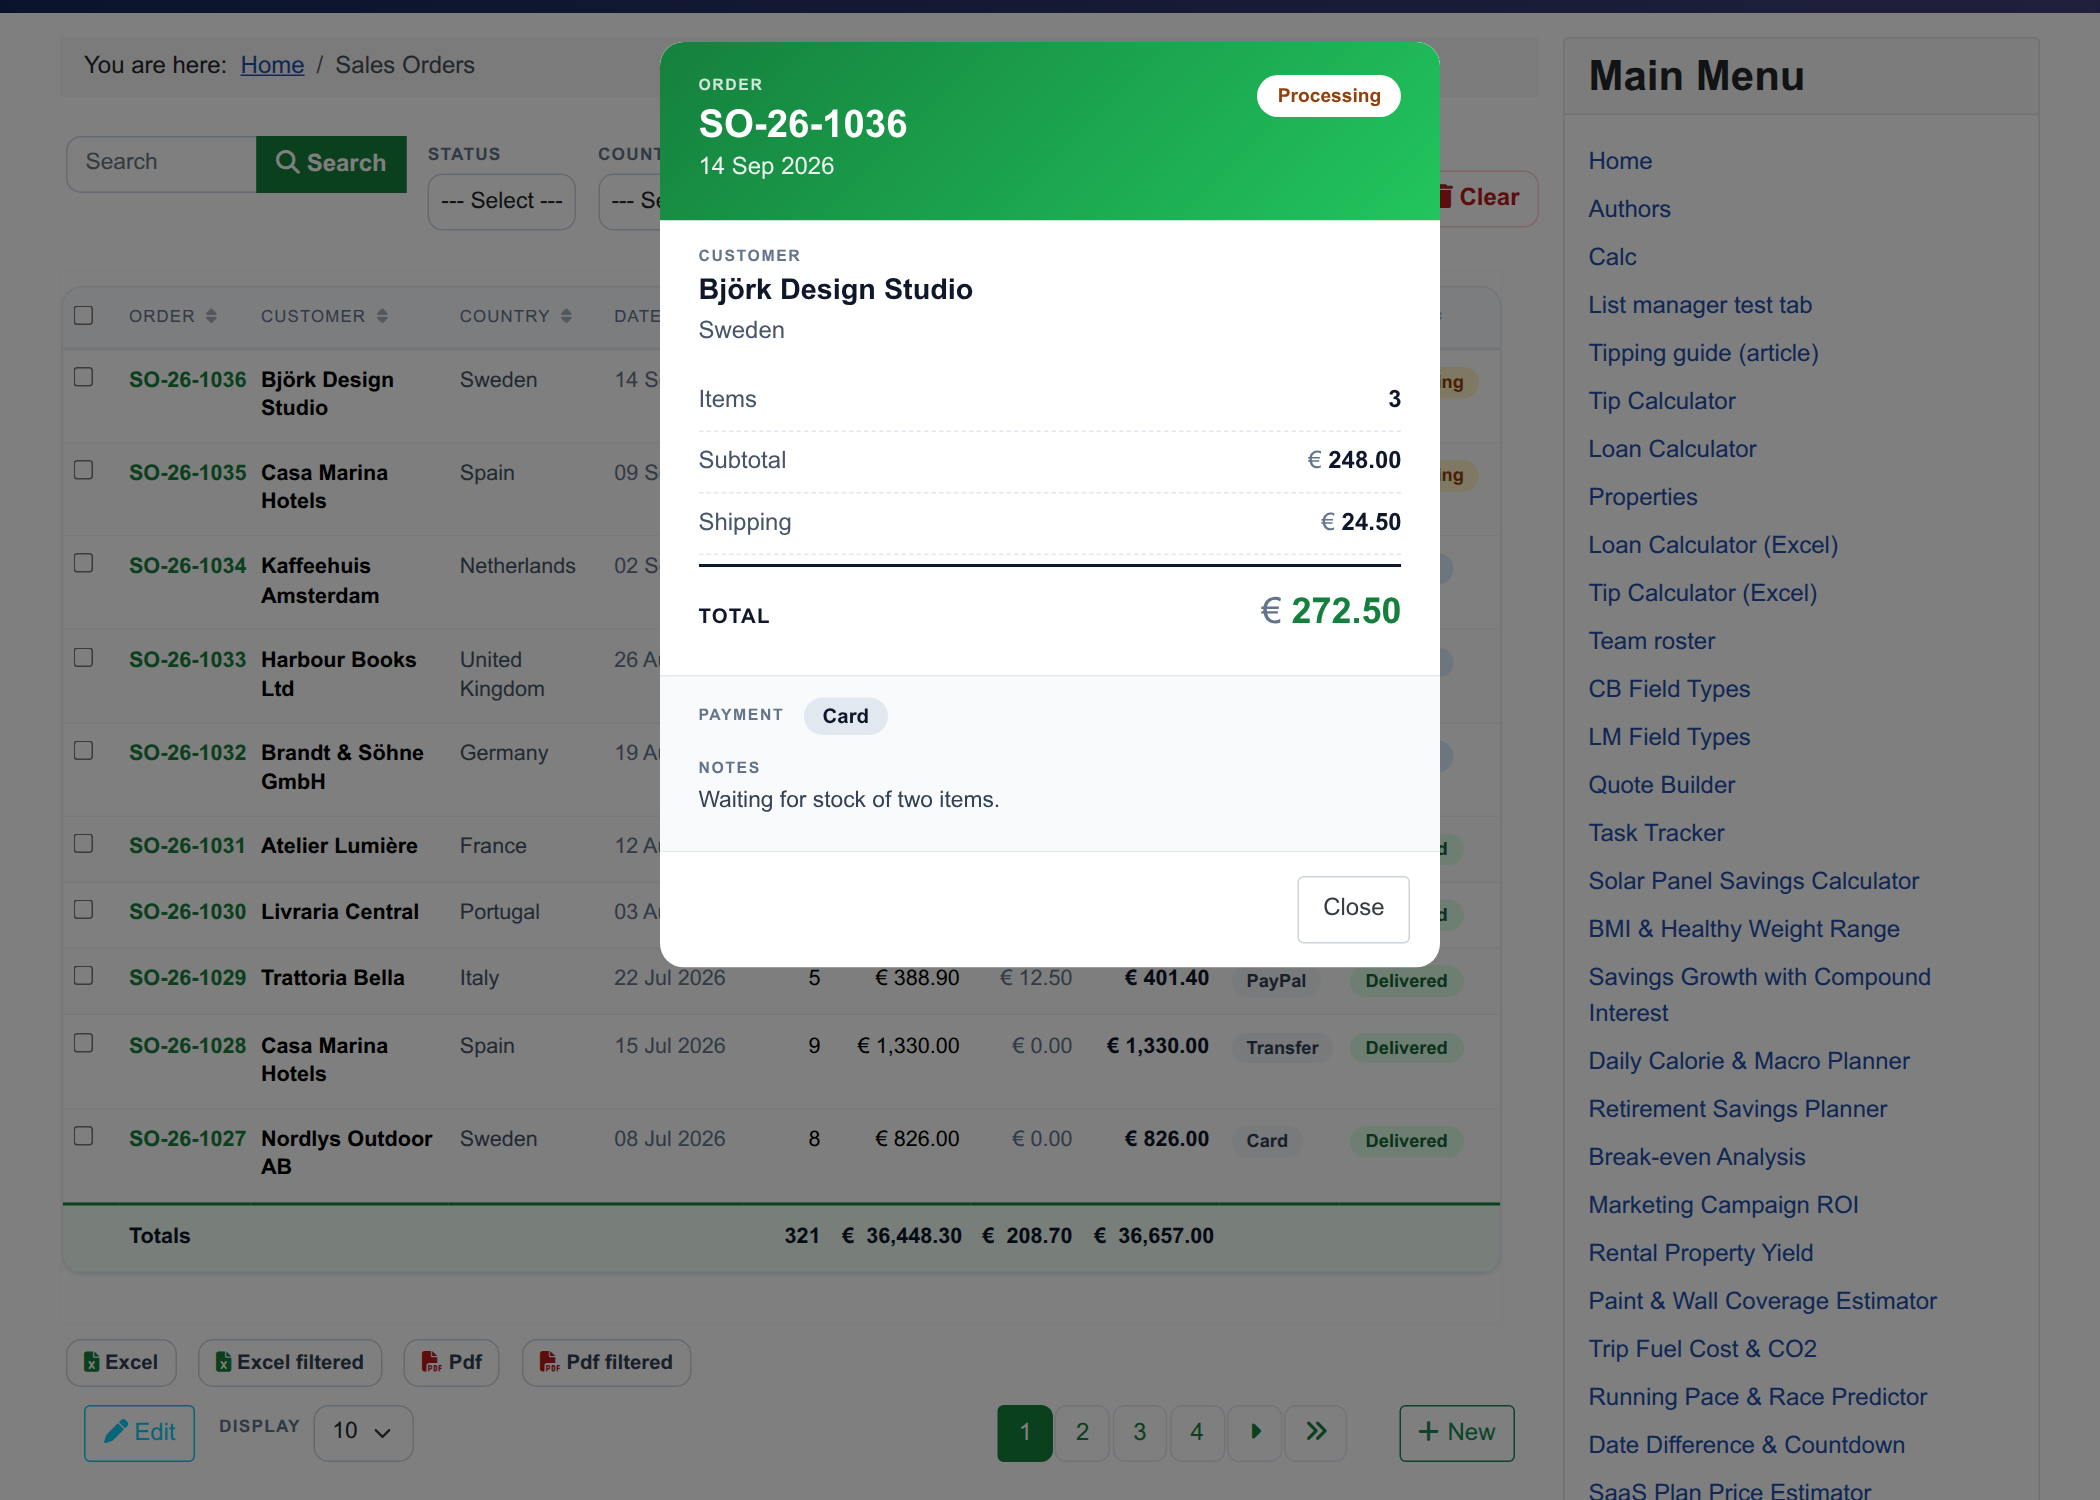Sort by the Country column arrows
This screenshot has height=1500, width=2100.
tap(566, 316)
